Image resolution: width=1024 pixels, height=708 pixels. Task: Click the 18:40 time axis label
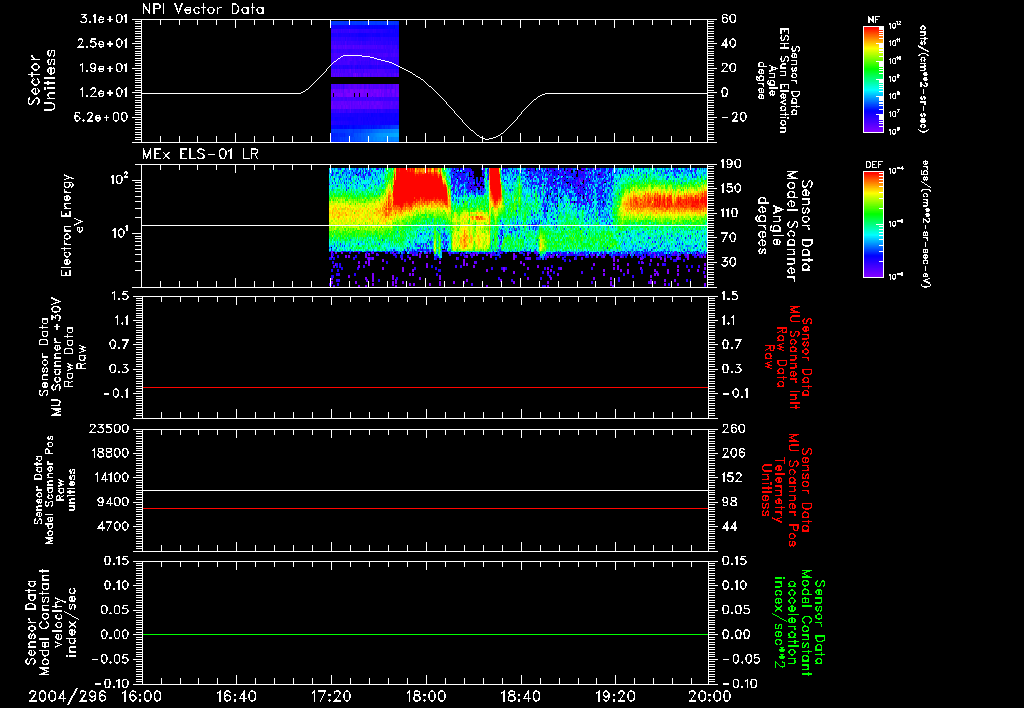point(520,696)
